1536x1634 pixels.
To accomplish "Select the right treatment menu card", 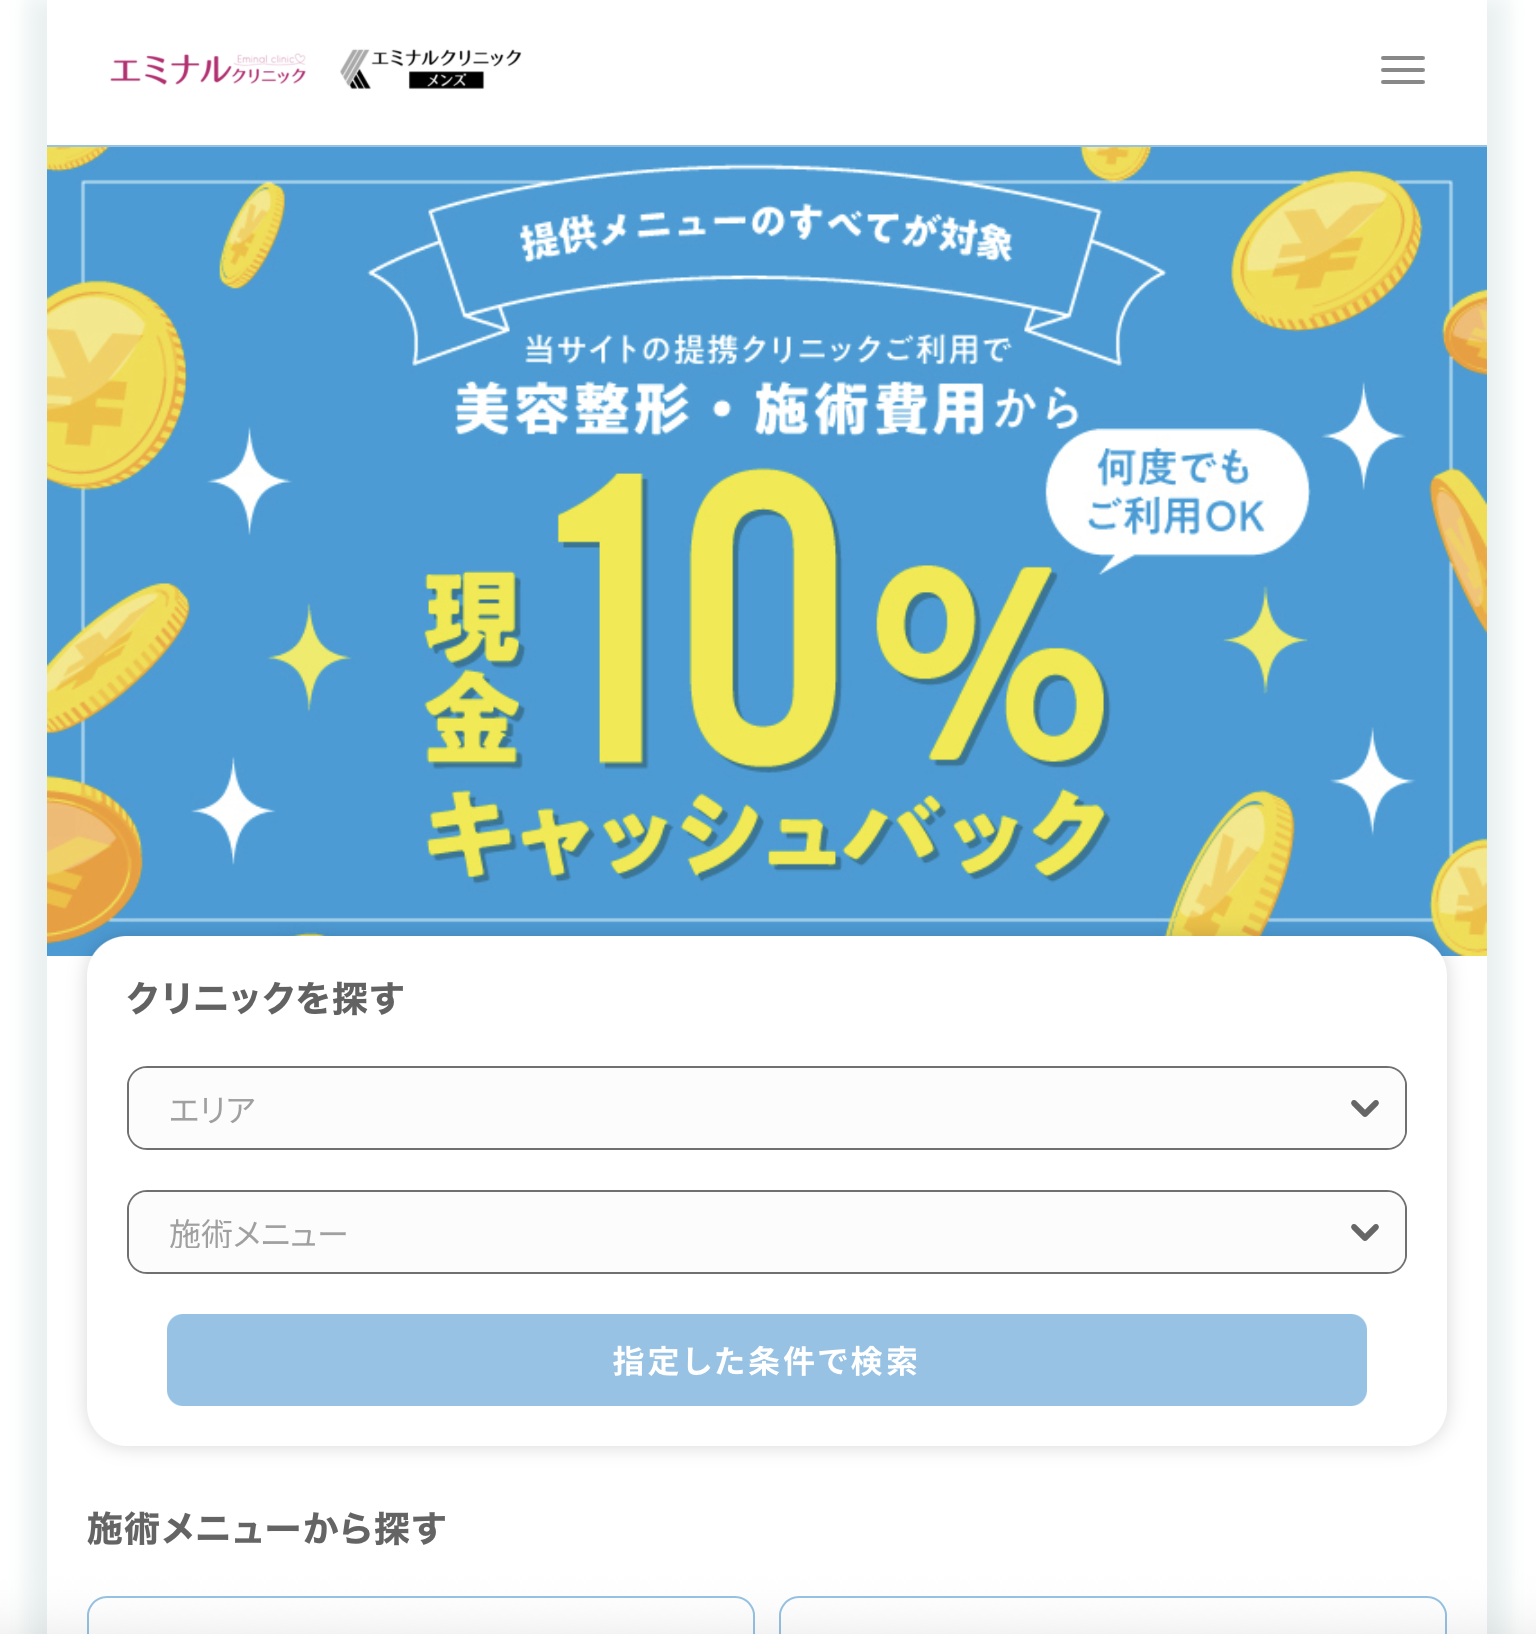I will coord(1112,1615).
